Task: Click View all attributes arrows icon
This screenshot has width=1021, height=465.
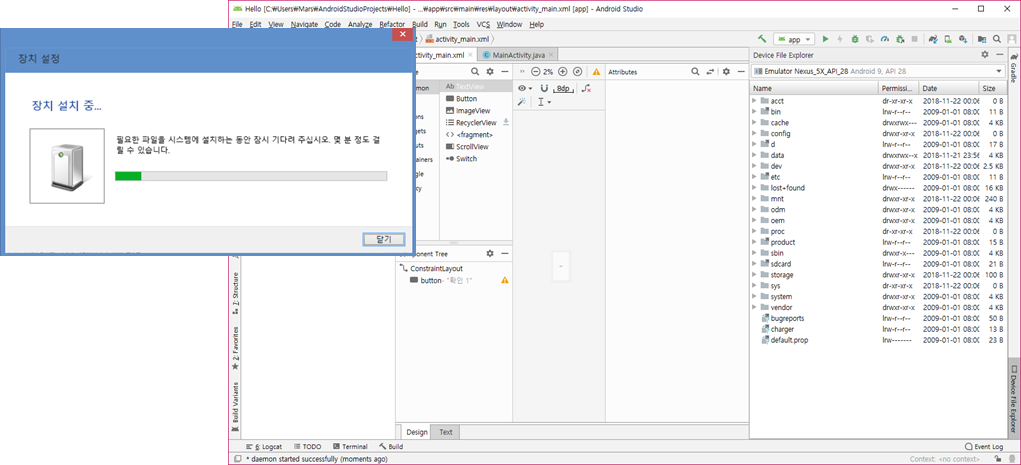Action: (x=710, y=72)
